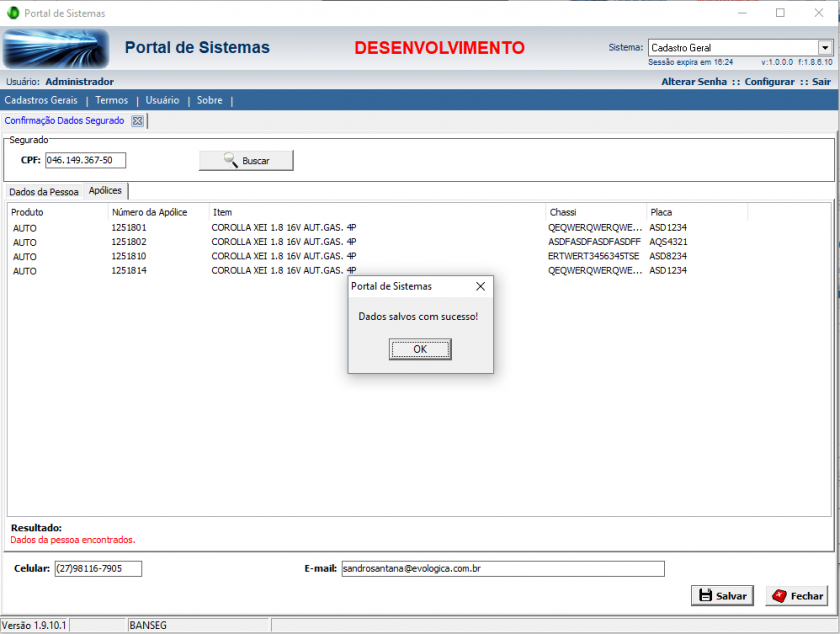Screen dimensions: 840x634
Task: Click OK in the success dialog
Action: tap(420, 349)
